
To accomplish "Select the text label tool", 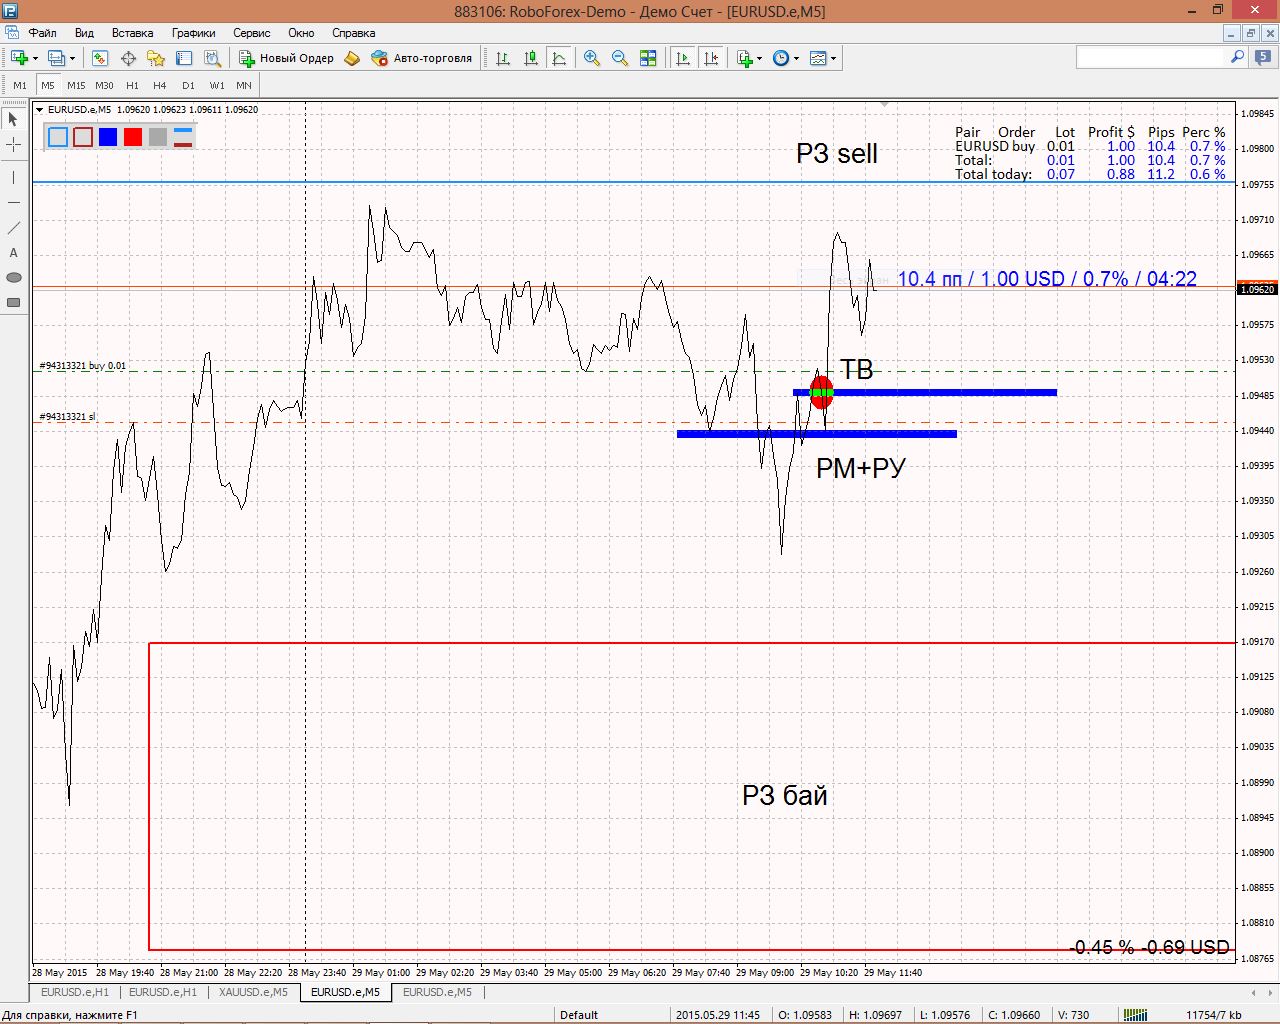I will 14,253.
